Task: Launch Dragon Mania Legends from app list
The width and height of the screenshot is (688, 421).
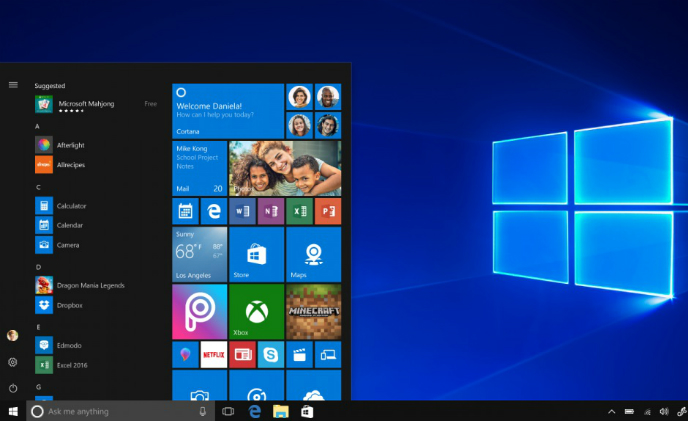Action: pyautogui.click(x=80, y=285)
